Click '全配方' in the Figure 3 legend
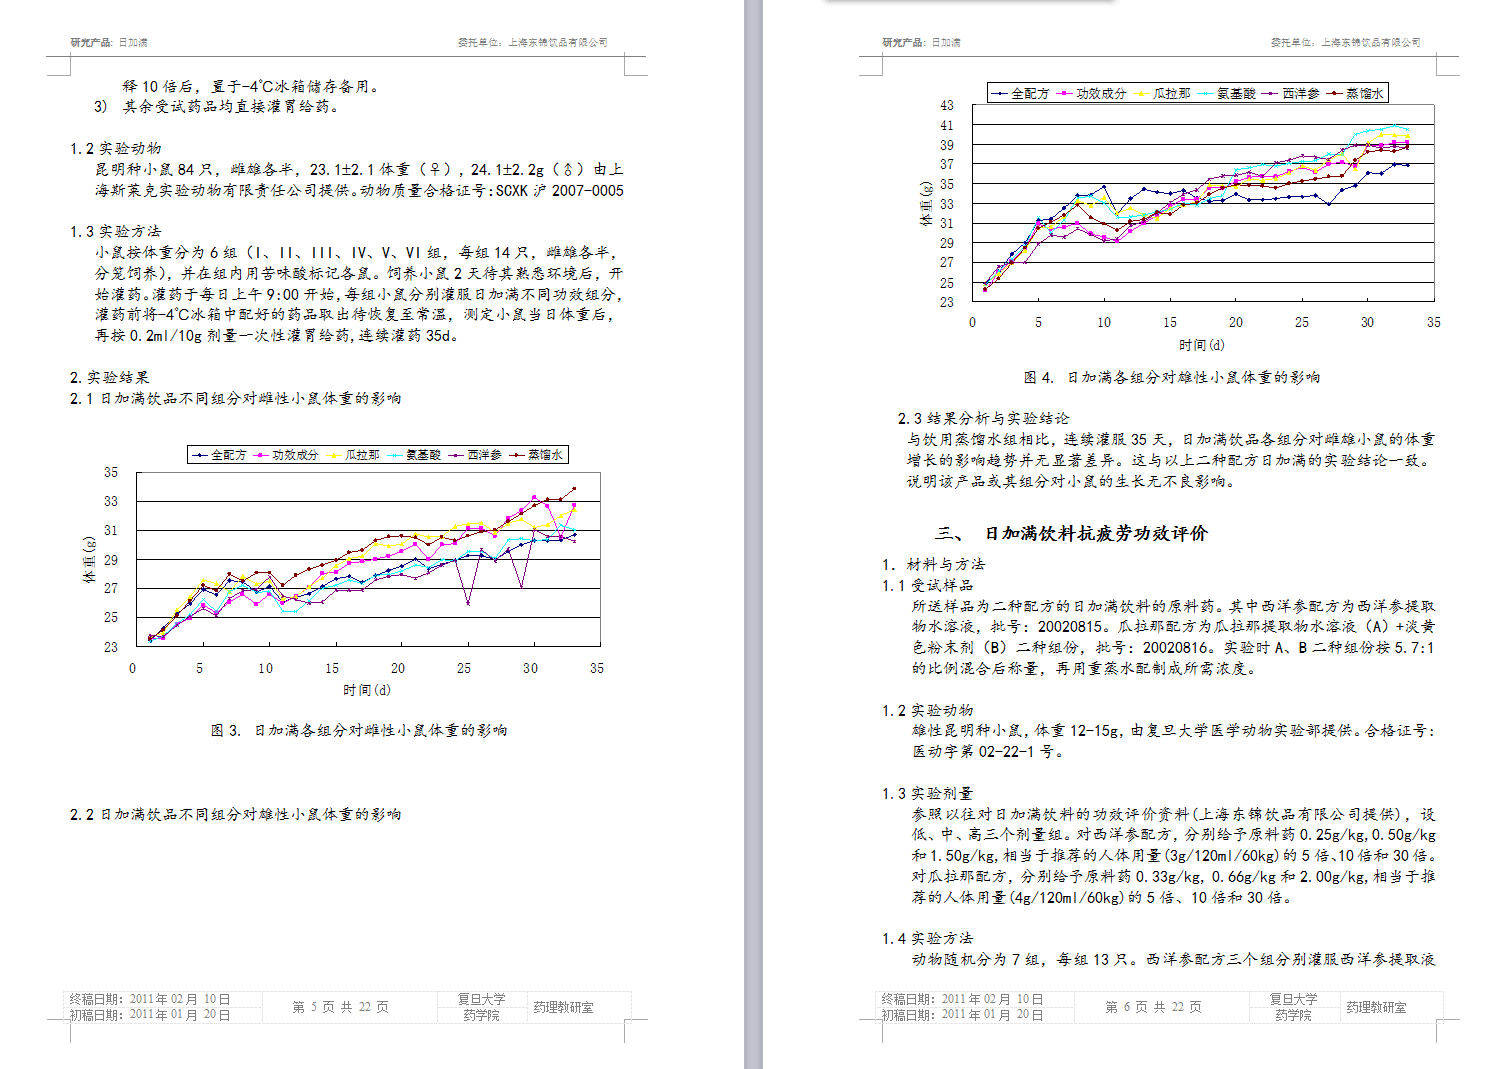1499x1069 pixels. 228,455
